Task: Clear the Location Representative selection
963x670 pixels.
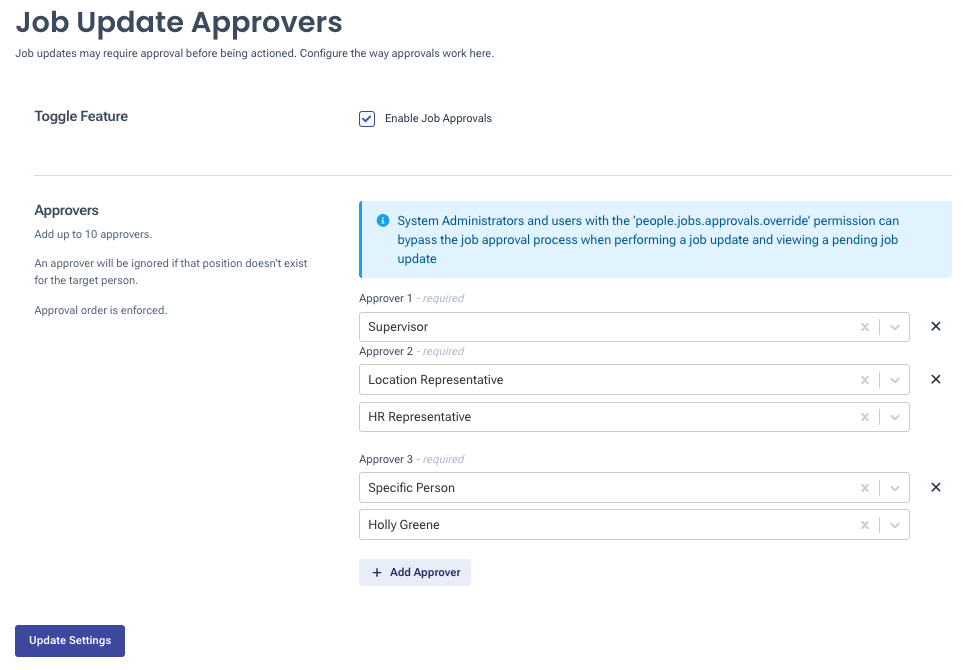Action: point(865,380)
